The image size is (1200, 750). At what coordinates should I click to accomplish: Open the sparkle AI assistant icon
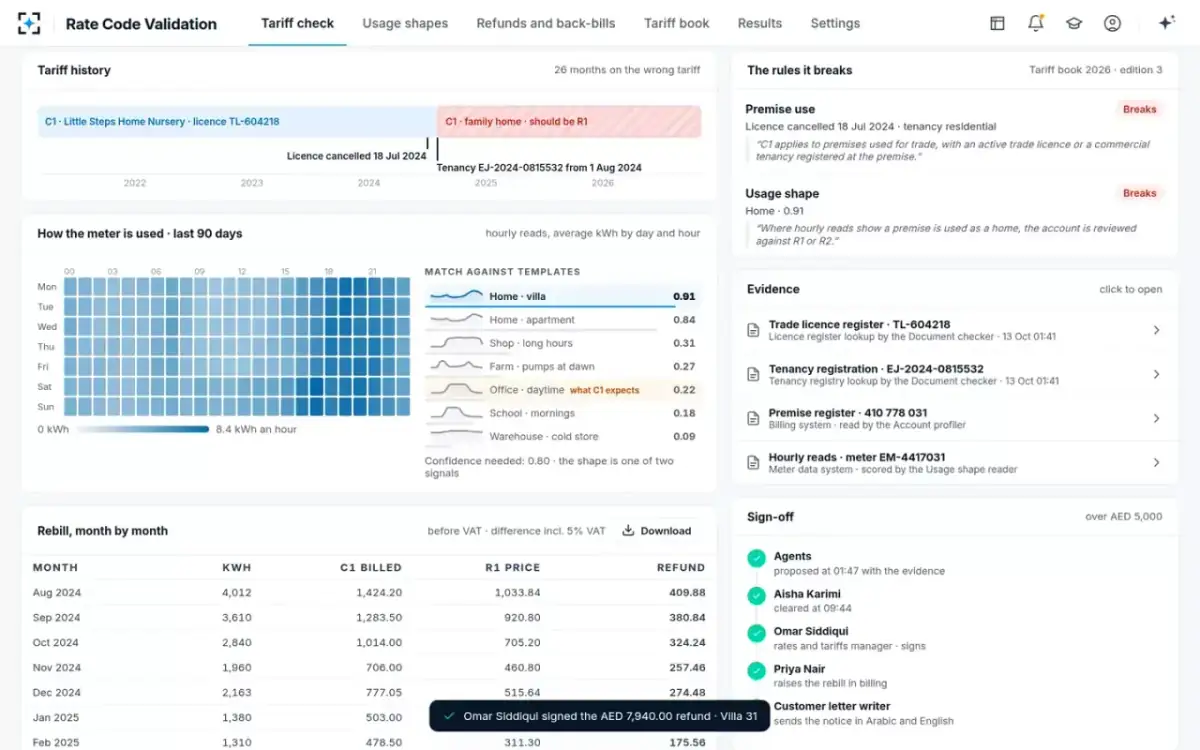coord(1165,23)
